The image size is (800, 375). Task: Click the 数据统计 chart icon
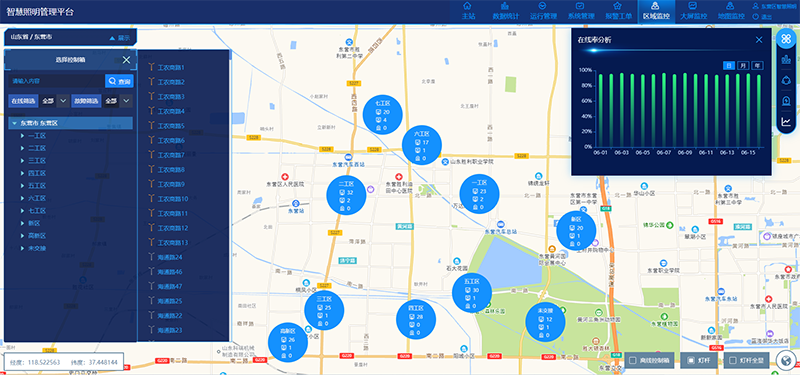tap(505, 6)
